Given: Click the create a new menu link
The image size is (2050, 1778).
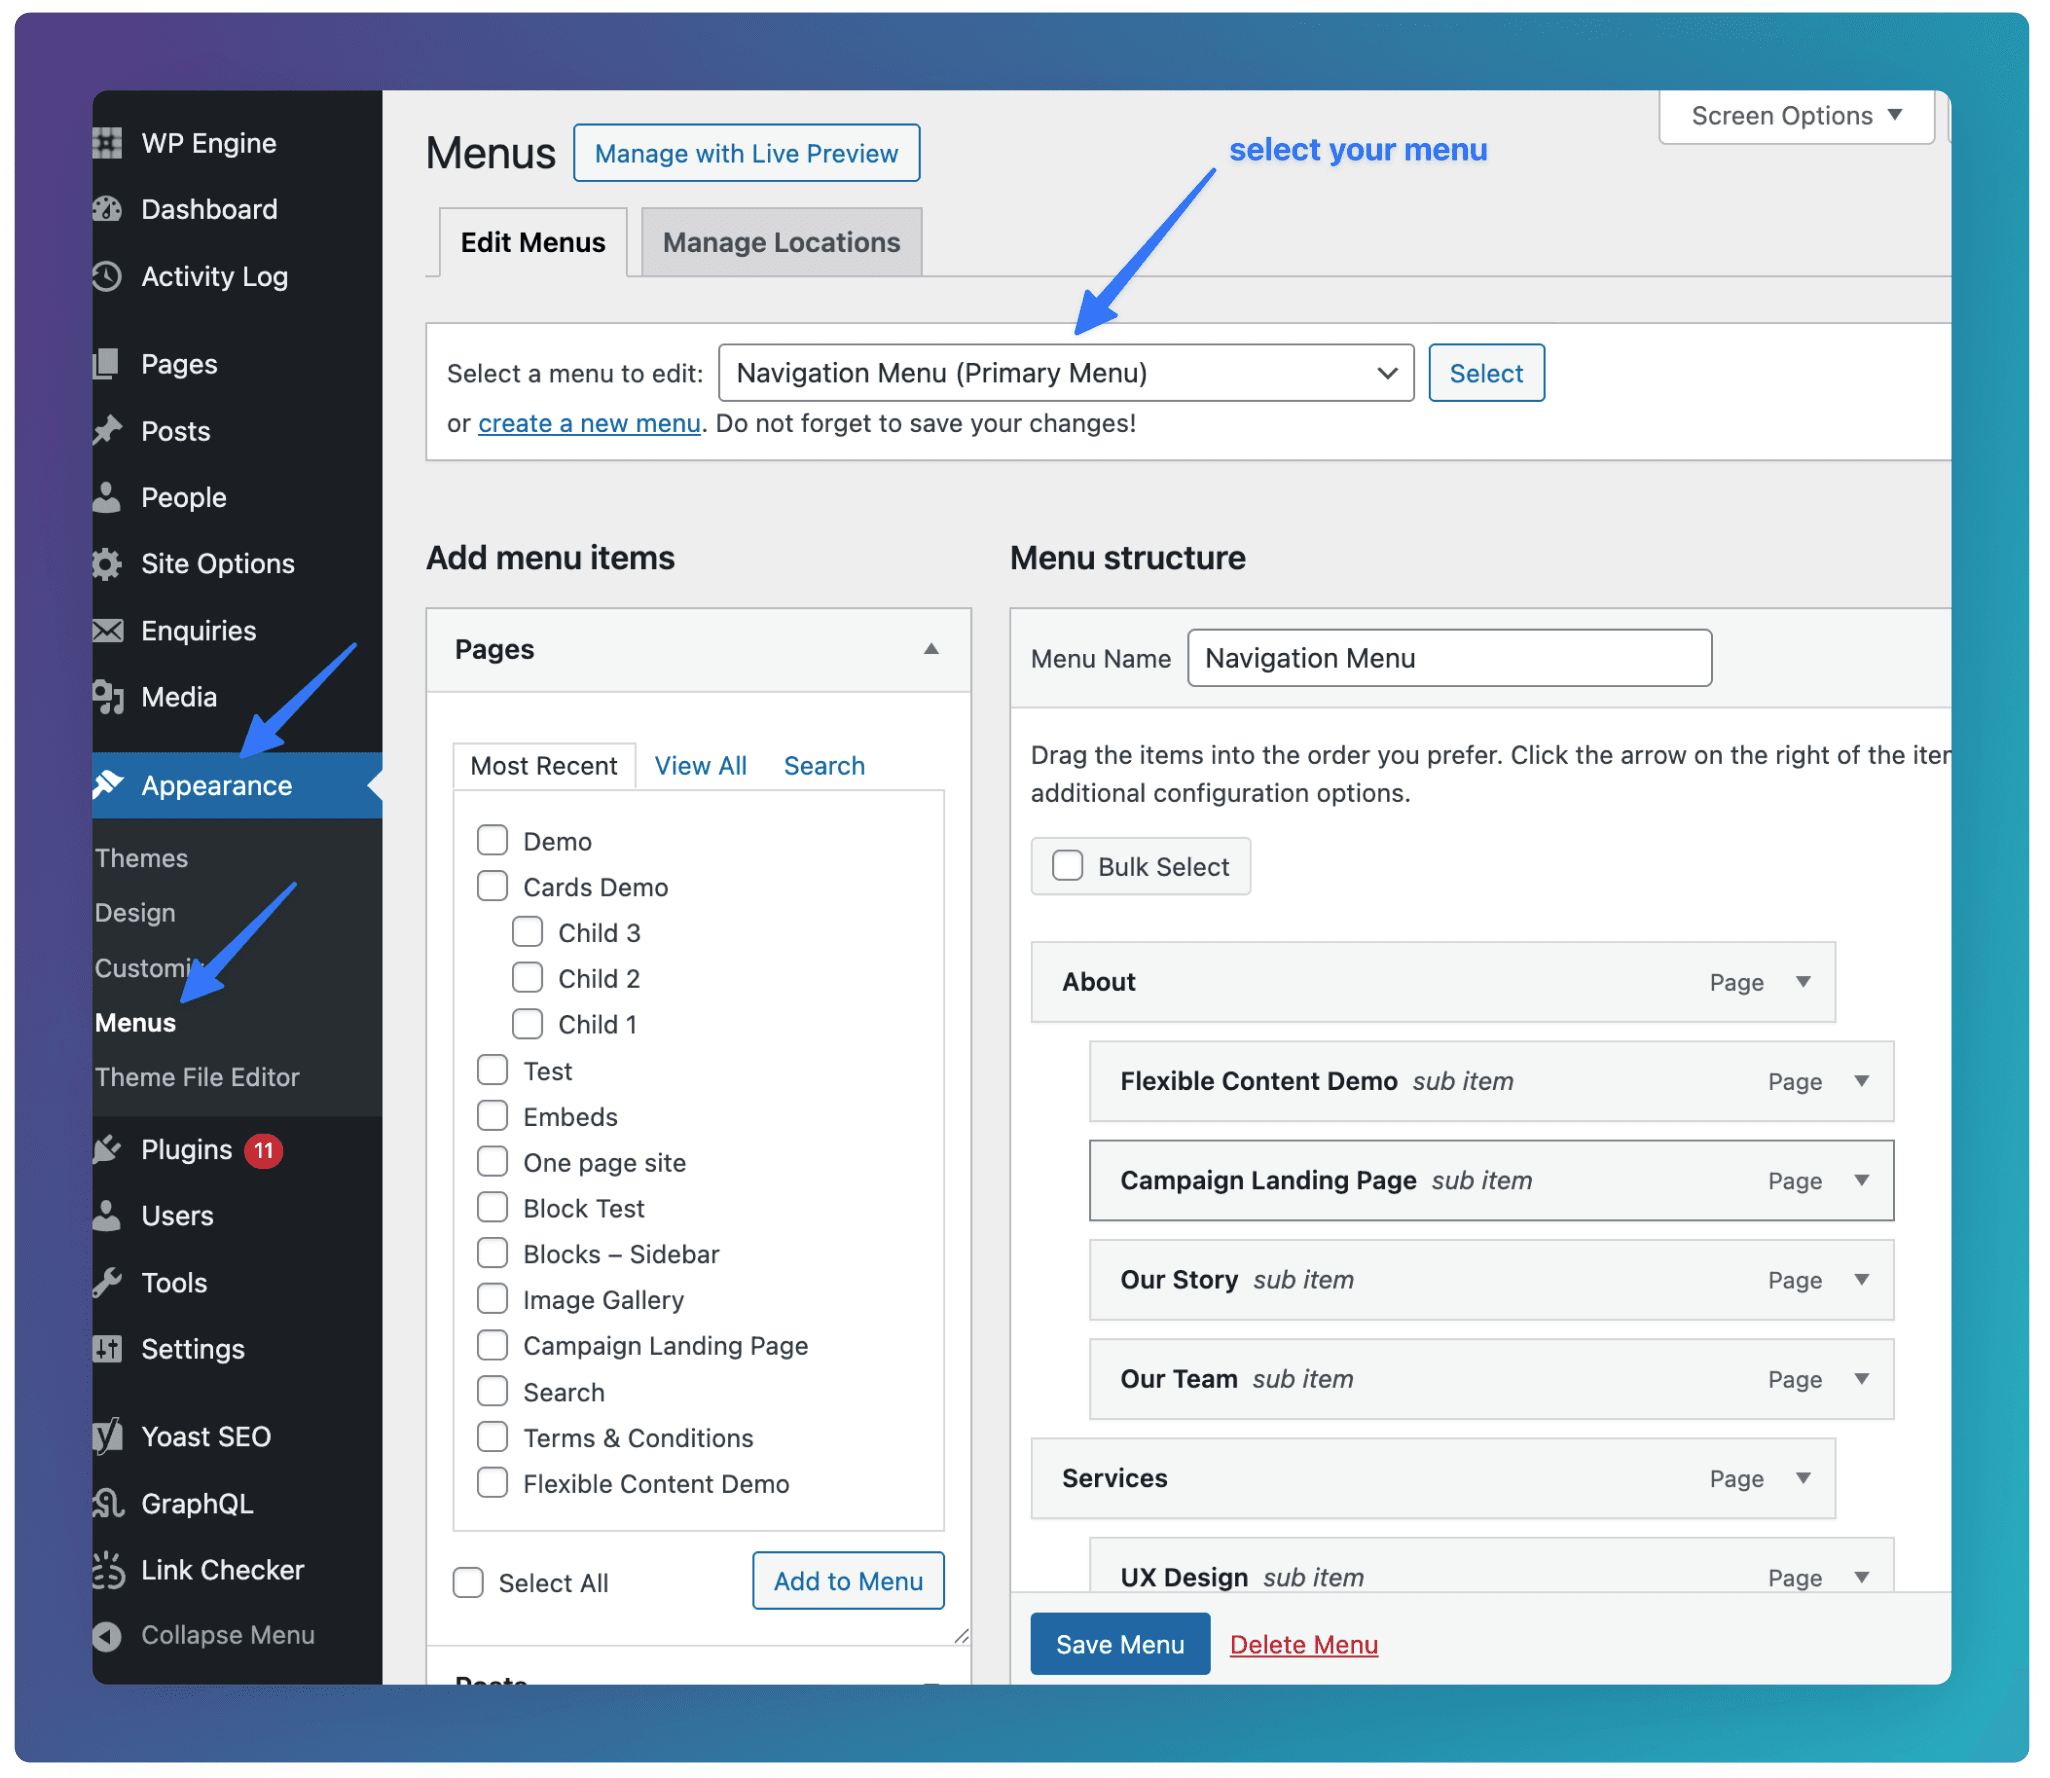Looking at the screenshot, I should point(589,423).
